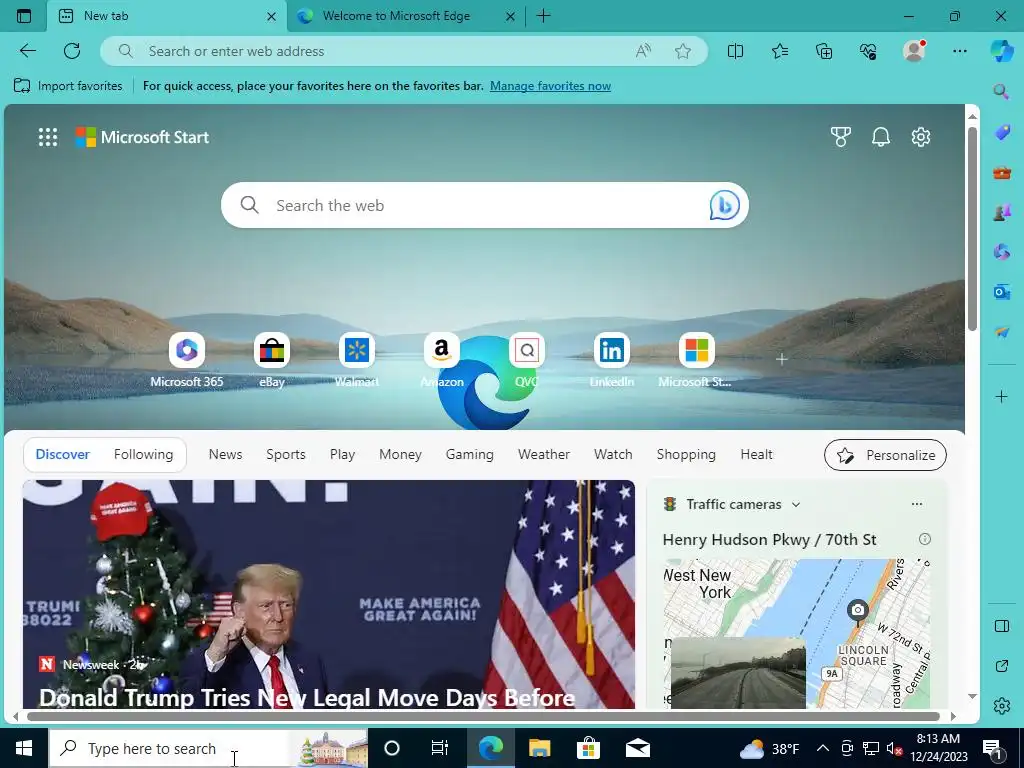Expand the Traffic cameras card dropdown

[795, 505]
